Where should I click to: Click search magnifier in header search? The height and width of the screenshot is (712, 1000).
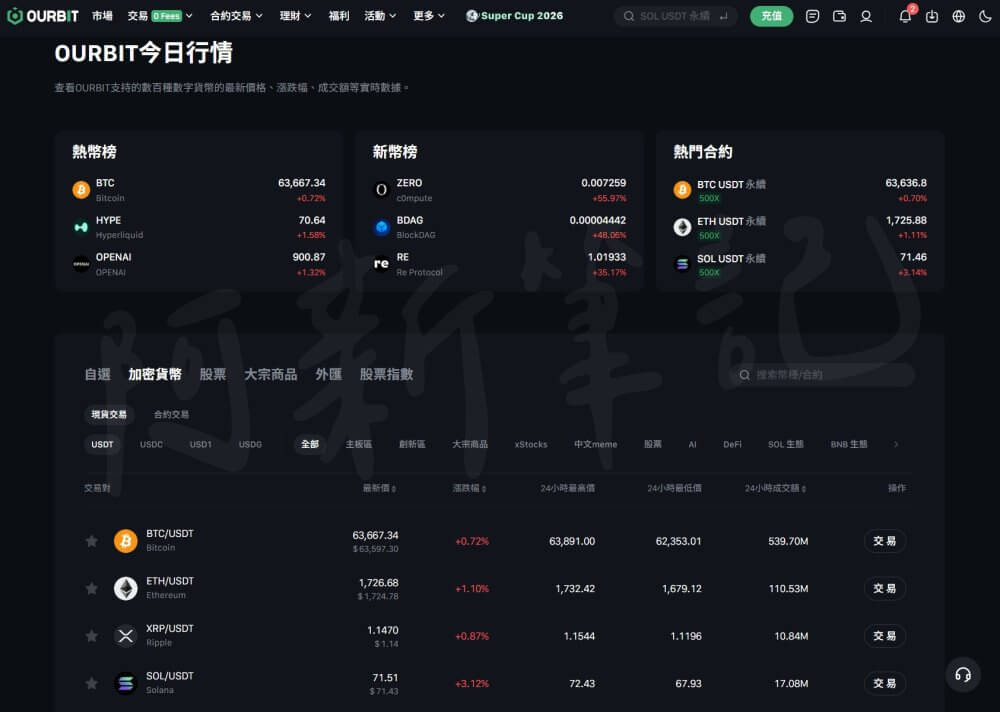point(629,16)
